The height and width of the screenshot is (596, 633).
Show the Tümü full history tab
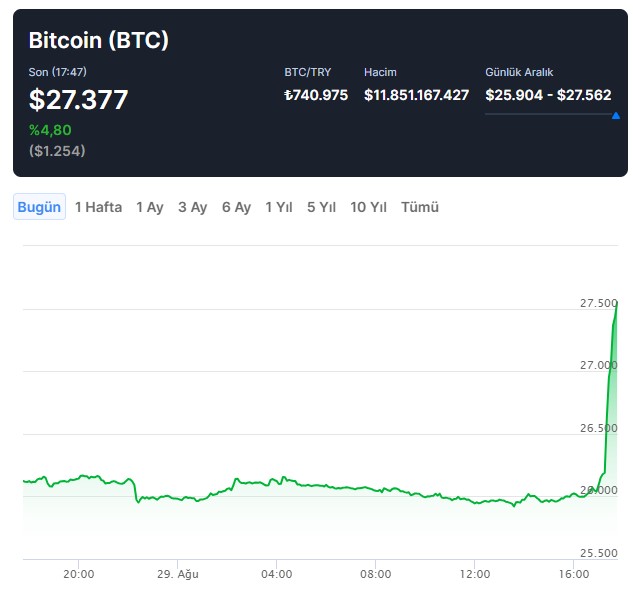point(420,207)
